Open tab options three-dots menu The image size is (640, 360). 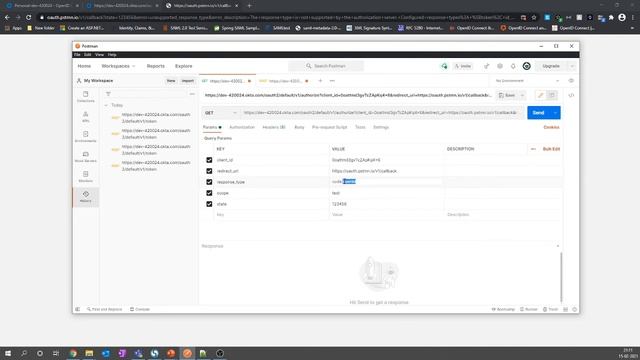pos(332,81)
